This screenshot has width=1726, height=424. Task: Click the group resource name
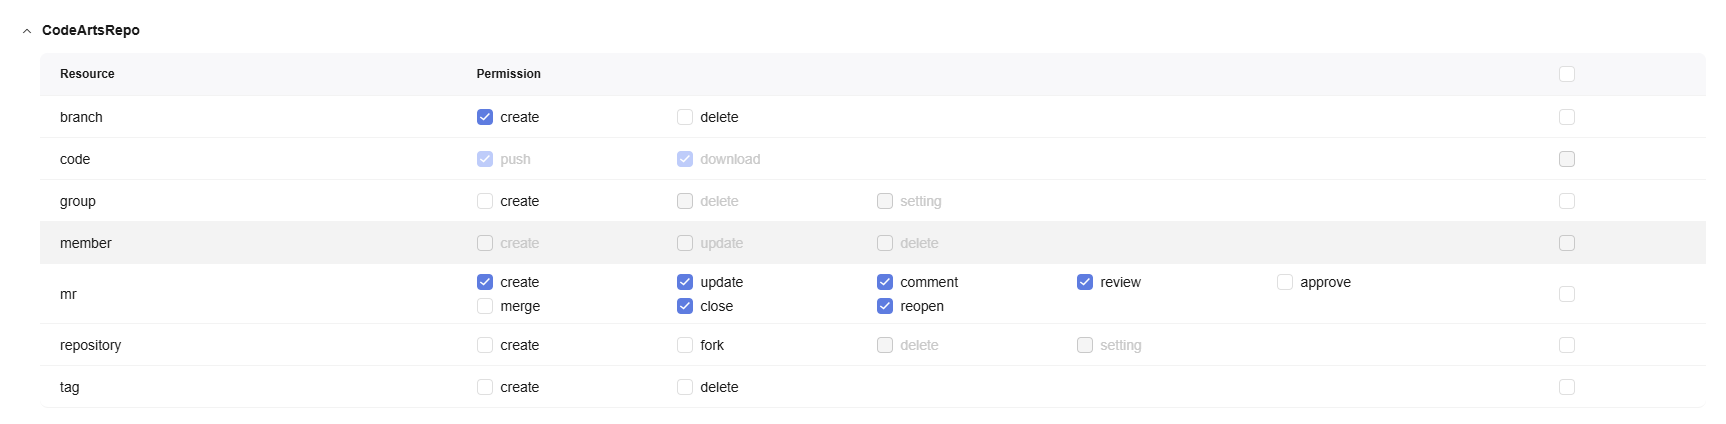pyautogui.click(x=78, y=201)
